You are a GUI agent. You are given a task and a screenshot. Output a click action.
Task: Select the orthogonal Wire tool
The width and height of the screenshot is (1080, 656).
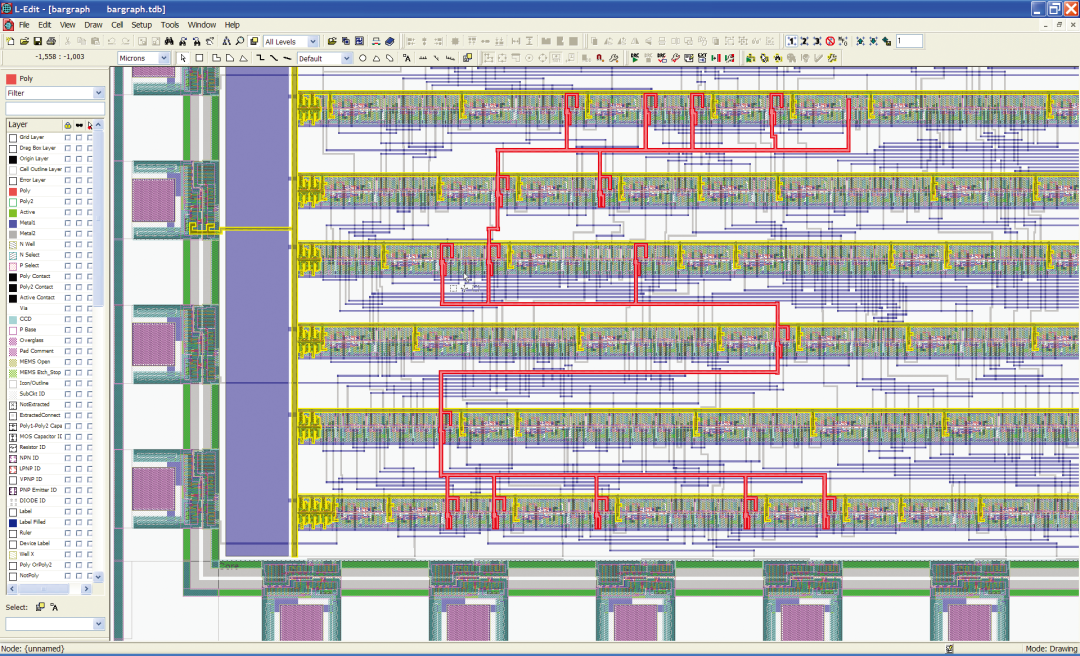(260, 59)
